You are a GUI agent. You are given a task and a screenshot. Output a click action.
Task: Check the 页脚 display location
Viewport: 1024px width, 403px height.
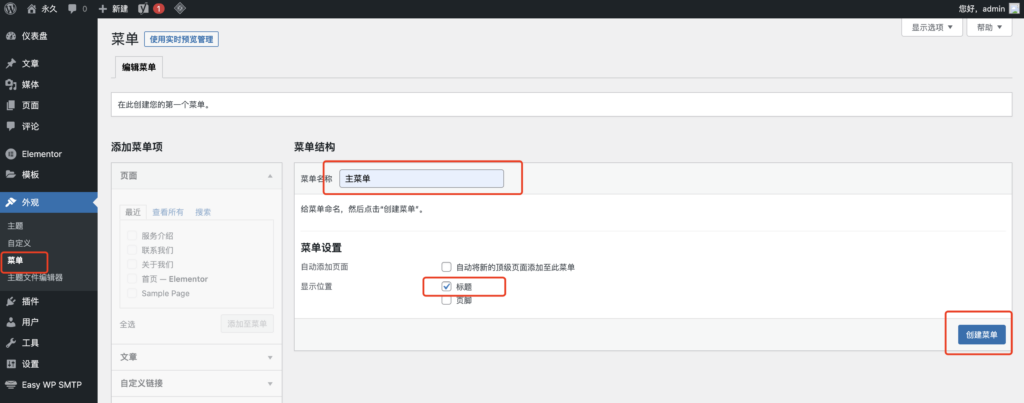pos(447,300)
